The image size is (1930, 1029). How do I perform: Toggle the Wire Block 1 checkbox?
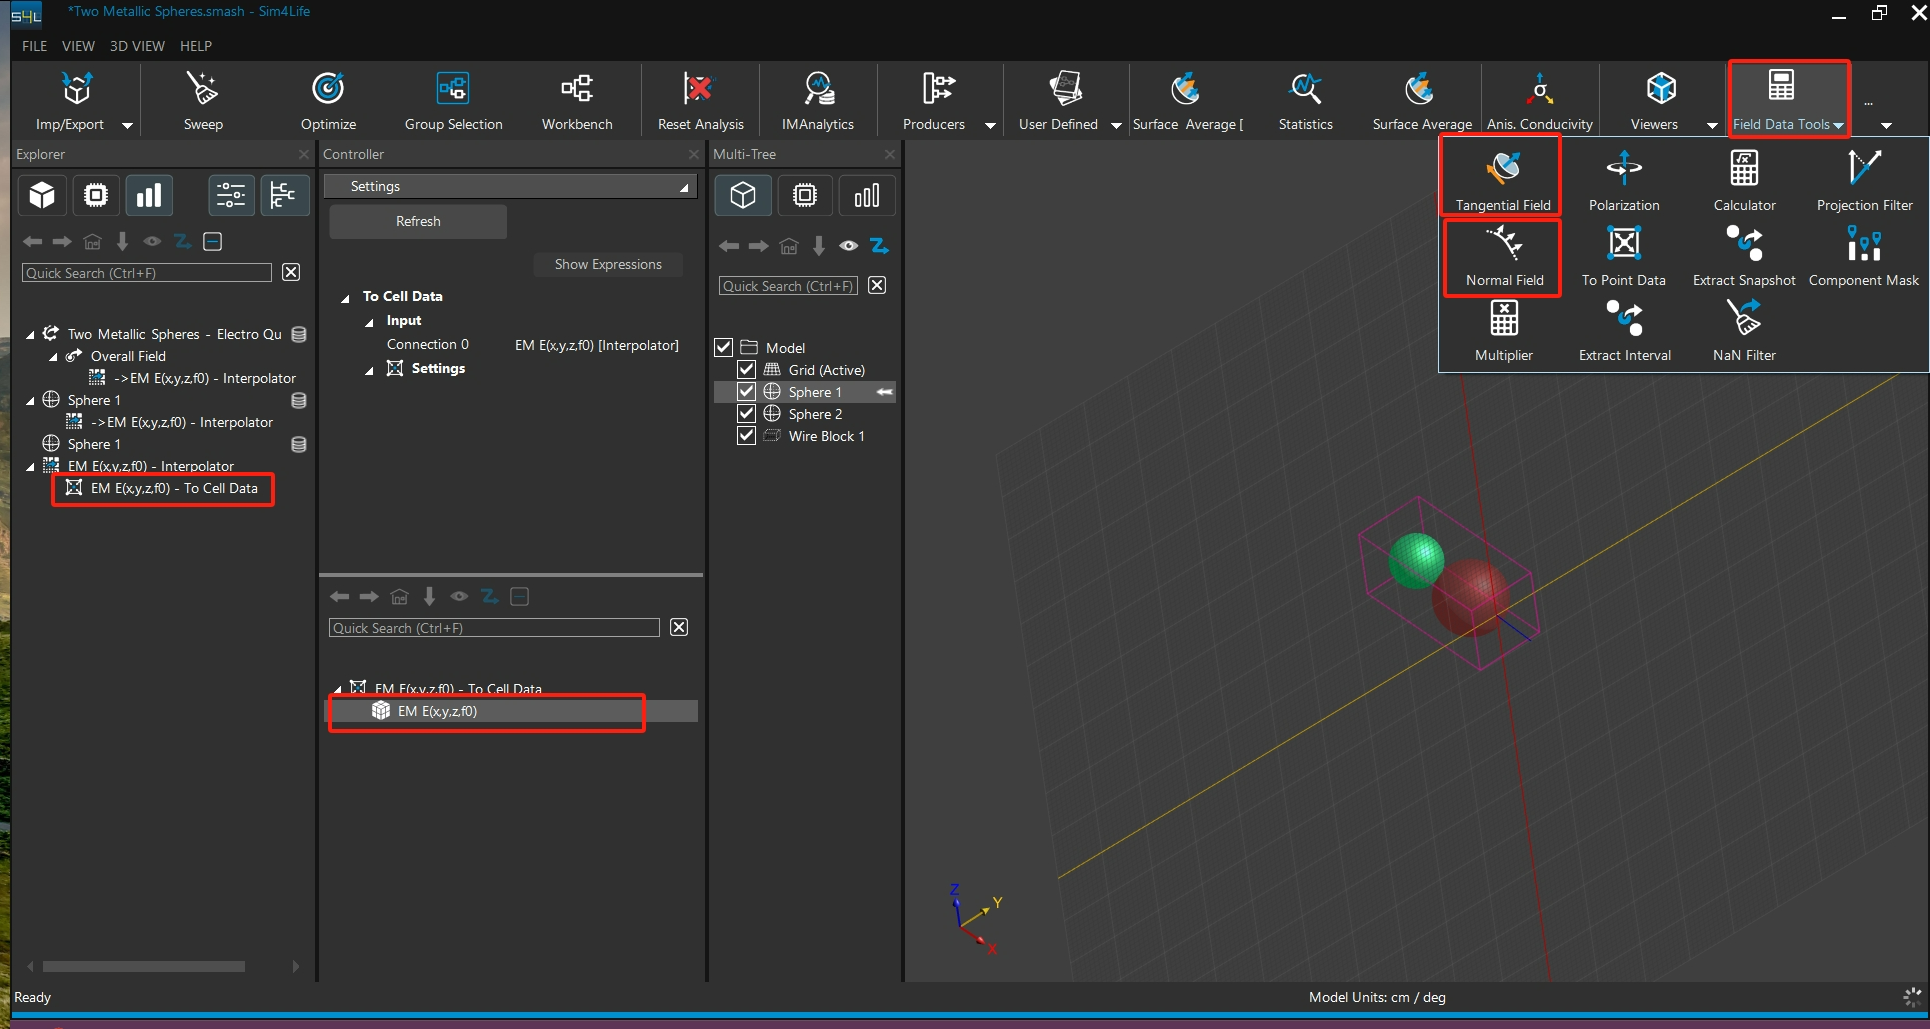pos(746,436)
